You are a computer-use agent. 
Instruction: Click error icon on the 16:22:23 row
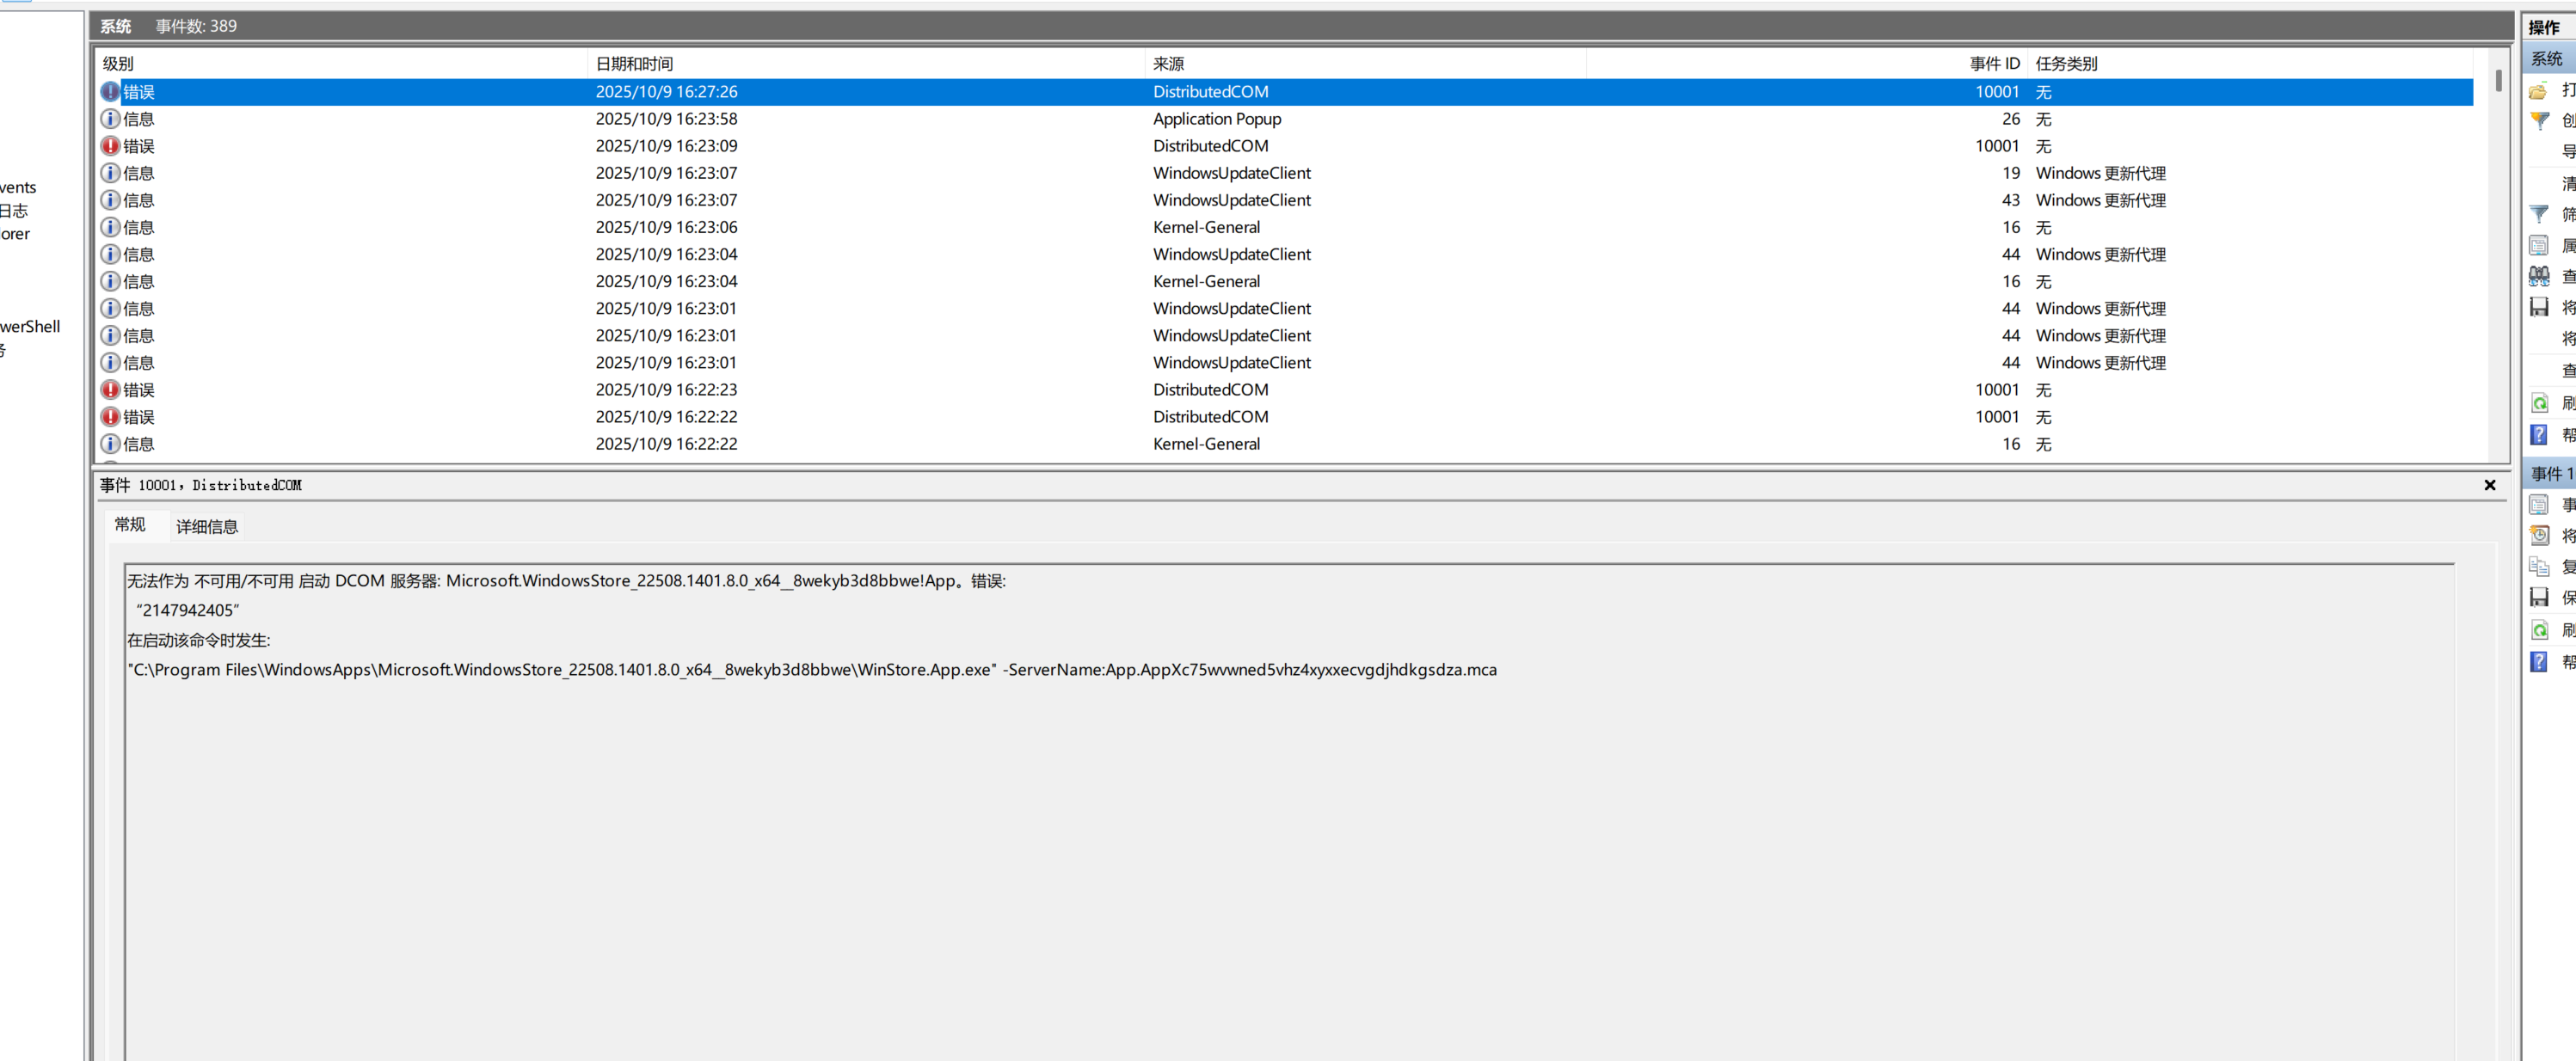(x=110, y=390)
